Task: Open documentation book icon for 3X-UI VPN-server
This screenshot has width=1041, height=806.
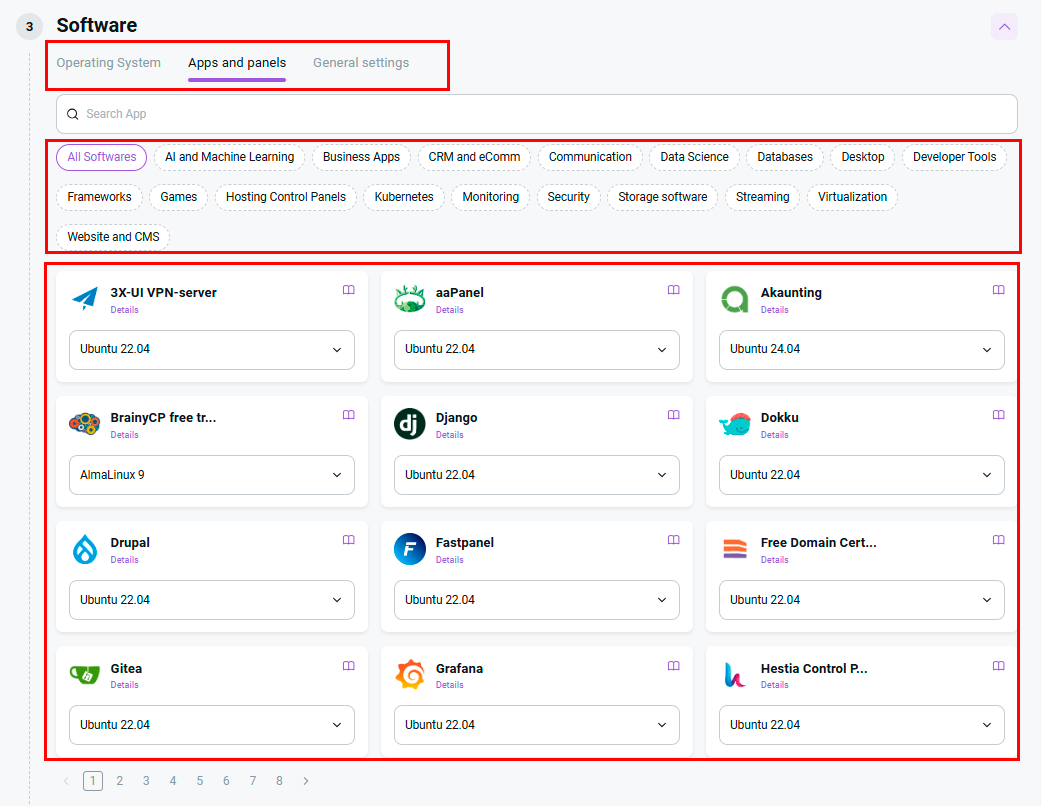Action: (348, 290)
